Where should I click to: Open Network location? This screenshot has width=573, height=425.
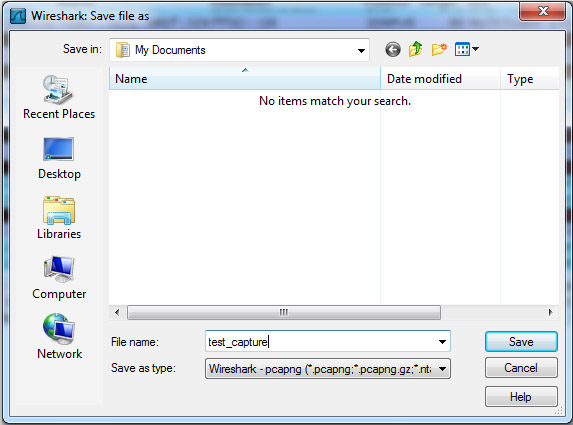[x=59, y=337]
